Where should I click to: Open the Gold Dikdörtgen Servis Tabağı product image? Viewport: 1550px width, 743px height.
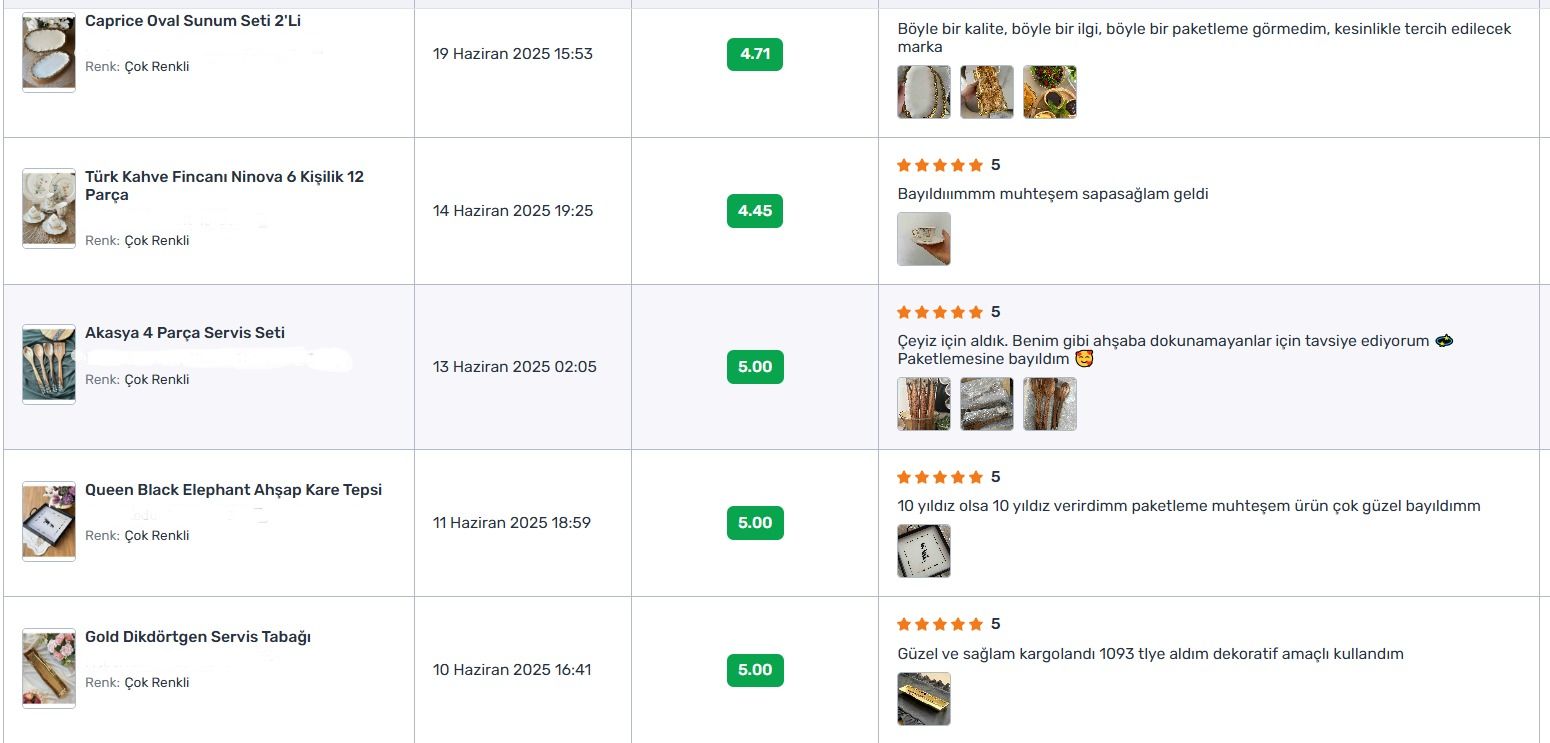(49, 668)
